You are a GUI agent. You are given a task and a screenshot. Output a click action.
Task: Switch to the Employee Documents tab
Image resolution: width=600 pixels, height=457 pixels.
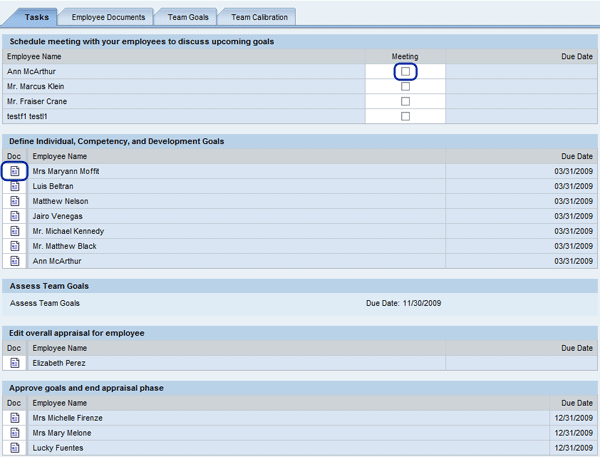[108, 17]
